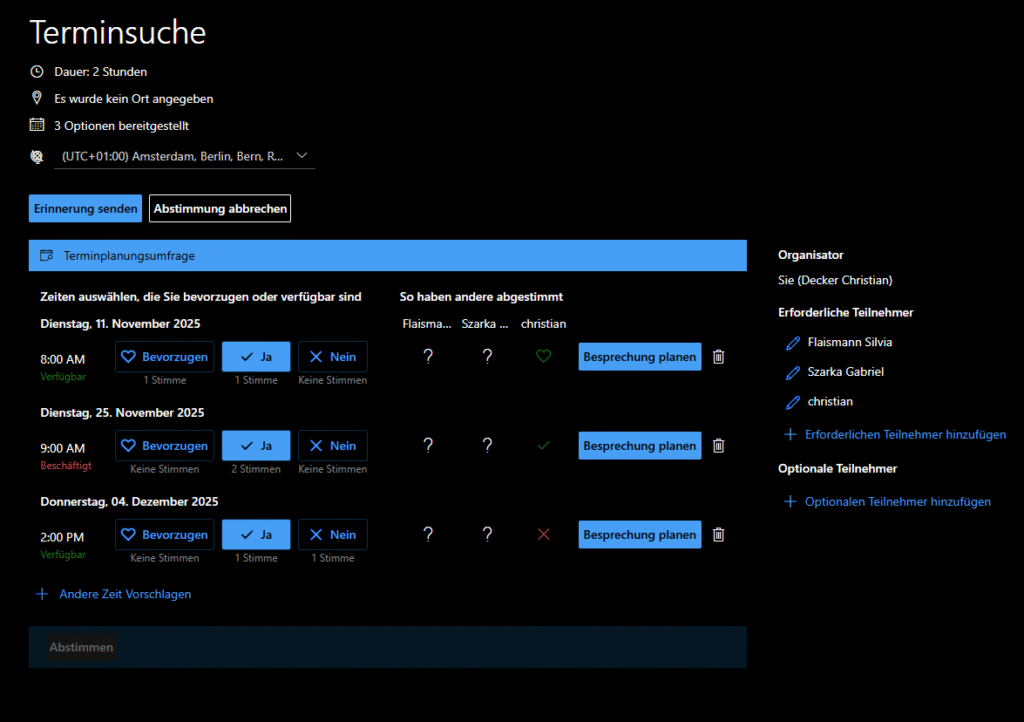The image size is (1024, 722).
Task: Click the Terminplanungsumfrage header bar
Action: (x=387, y=256)
